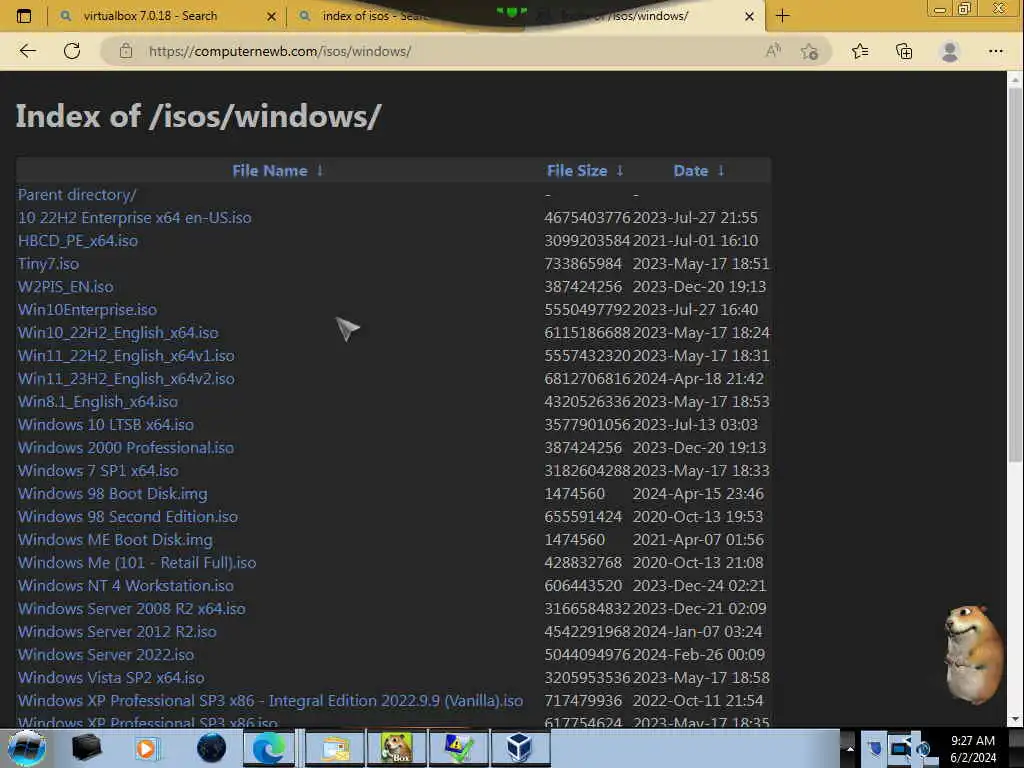This screenshot has width=1024, height=768.
Task: Click file size 6812706816 cell
Action: pyautogui.click(x=587, y=378)
